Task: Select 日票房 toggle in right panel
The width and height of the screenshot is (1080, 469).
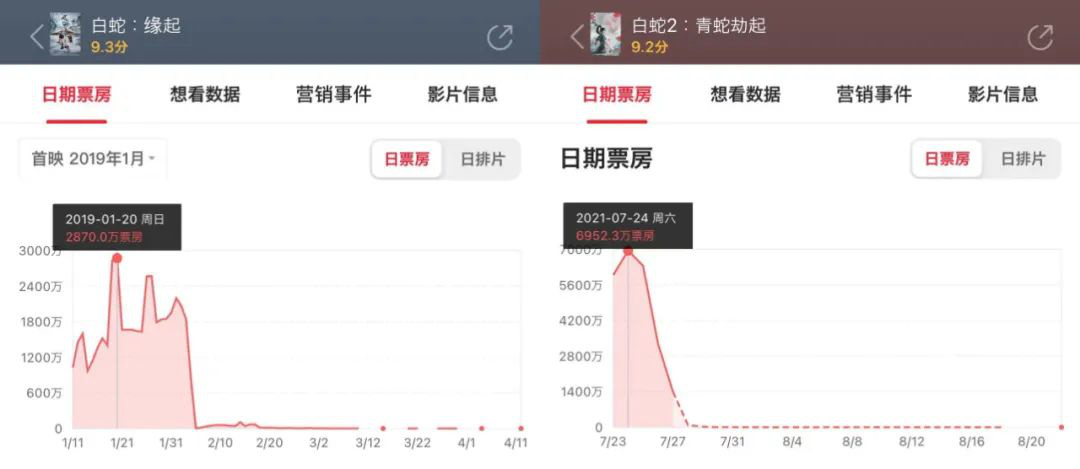Action: point(946,160)
